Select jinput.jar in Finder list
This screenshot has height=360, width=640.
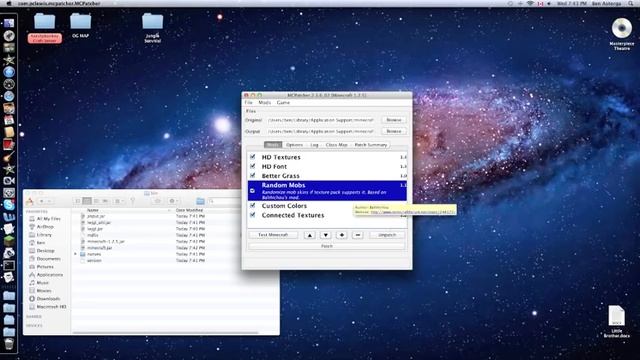[96, 216]
